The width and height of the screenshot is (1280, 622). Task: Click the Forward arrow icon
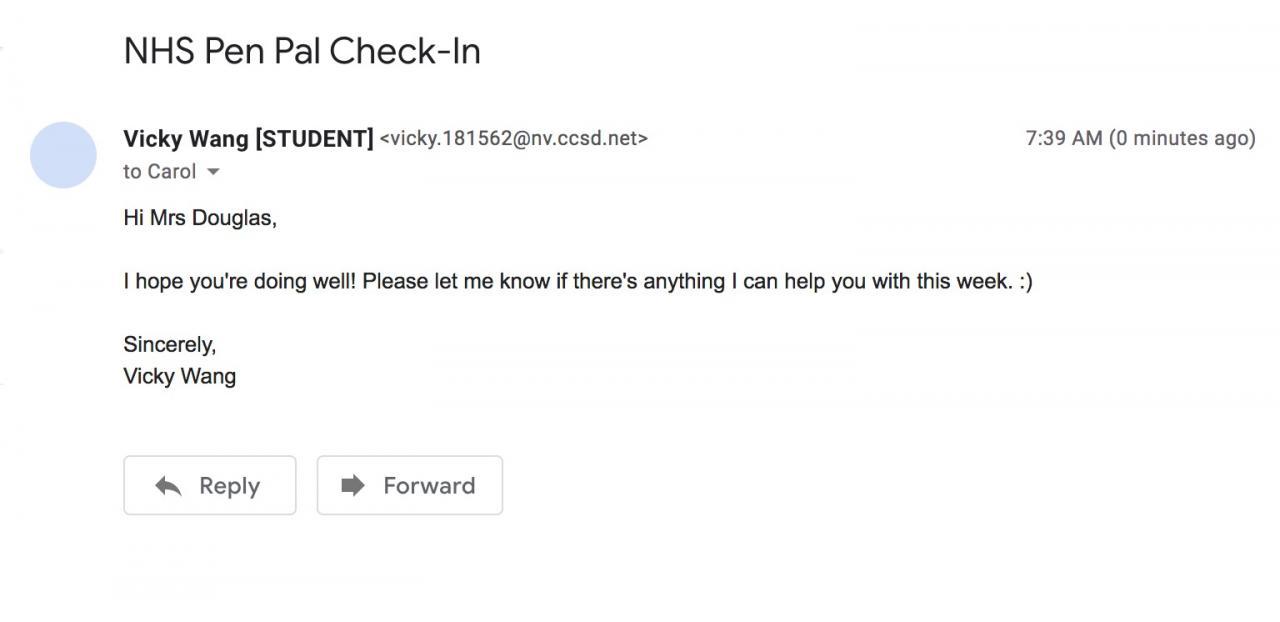(x=353, y=486)
